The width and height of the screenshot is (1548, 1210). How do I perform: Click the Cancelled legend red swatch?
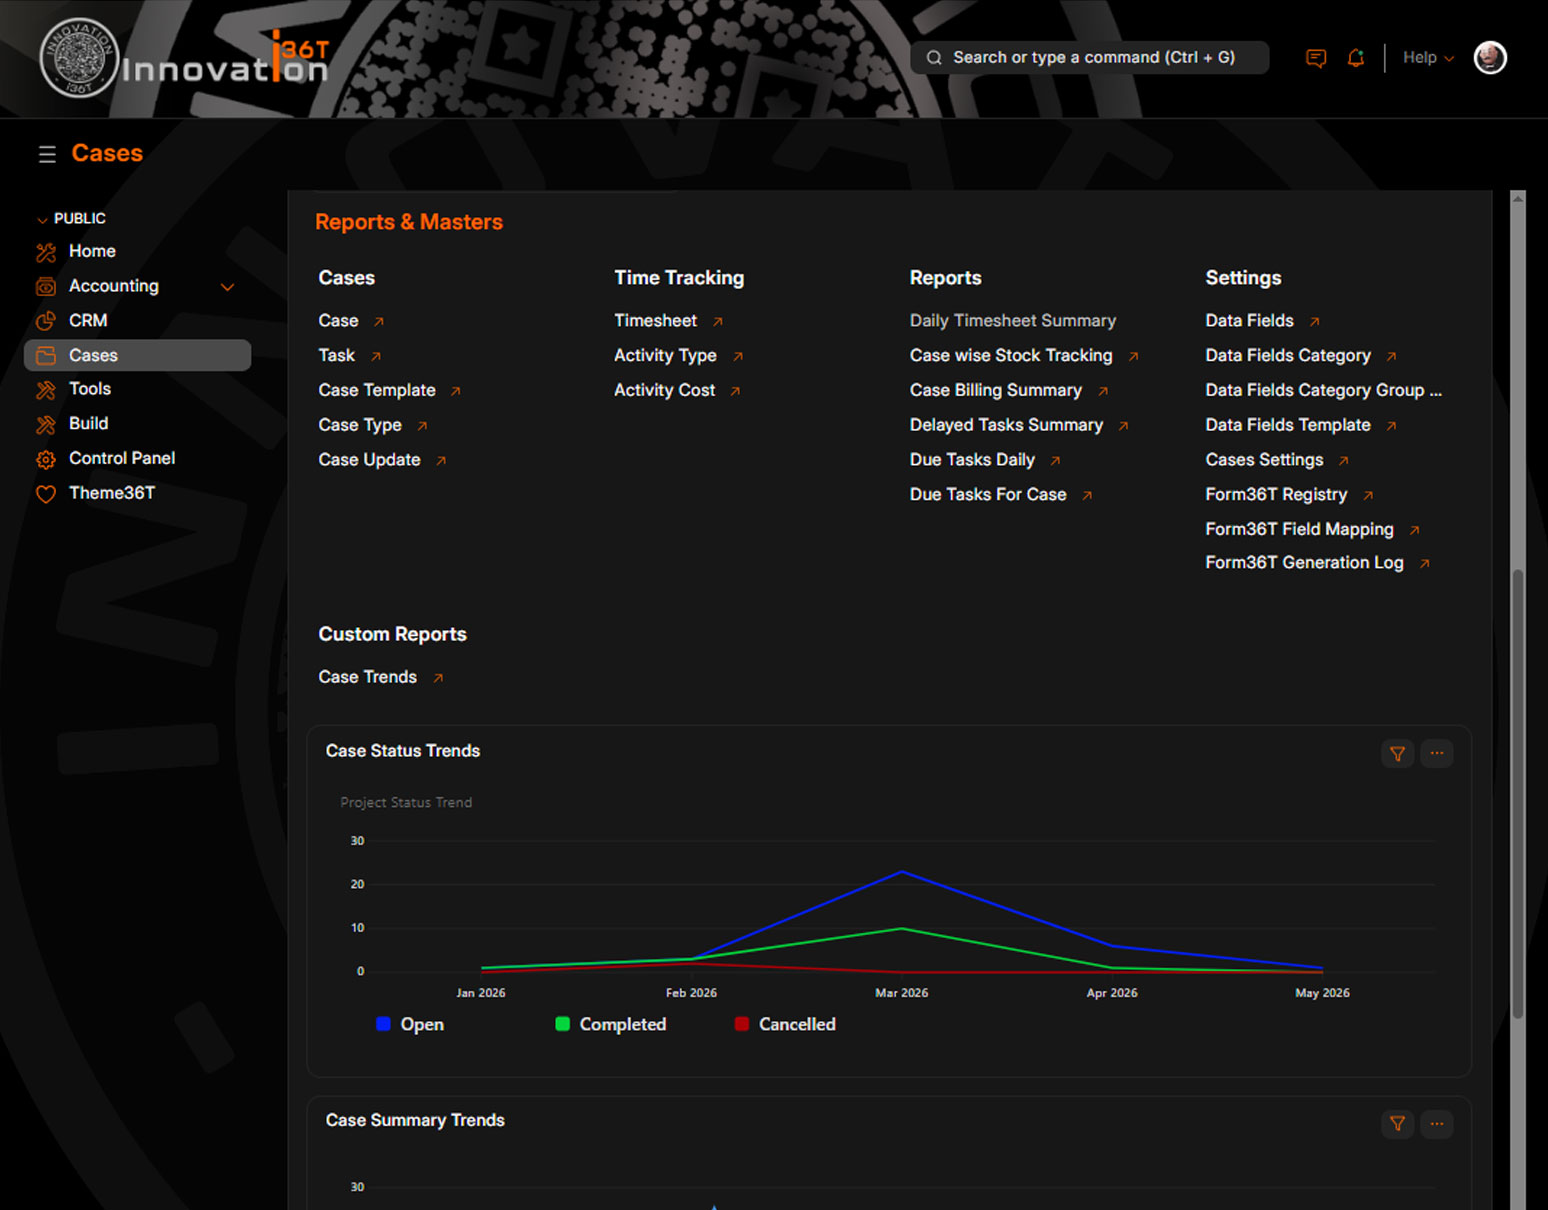tap(742, 1024)
